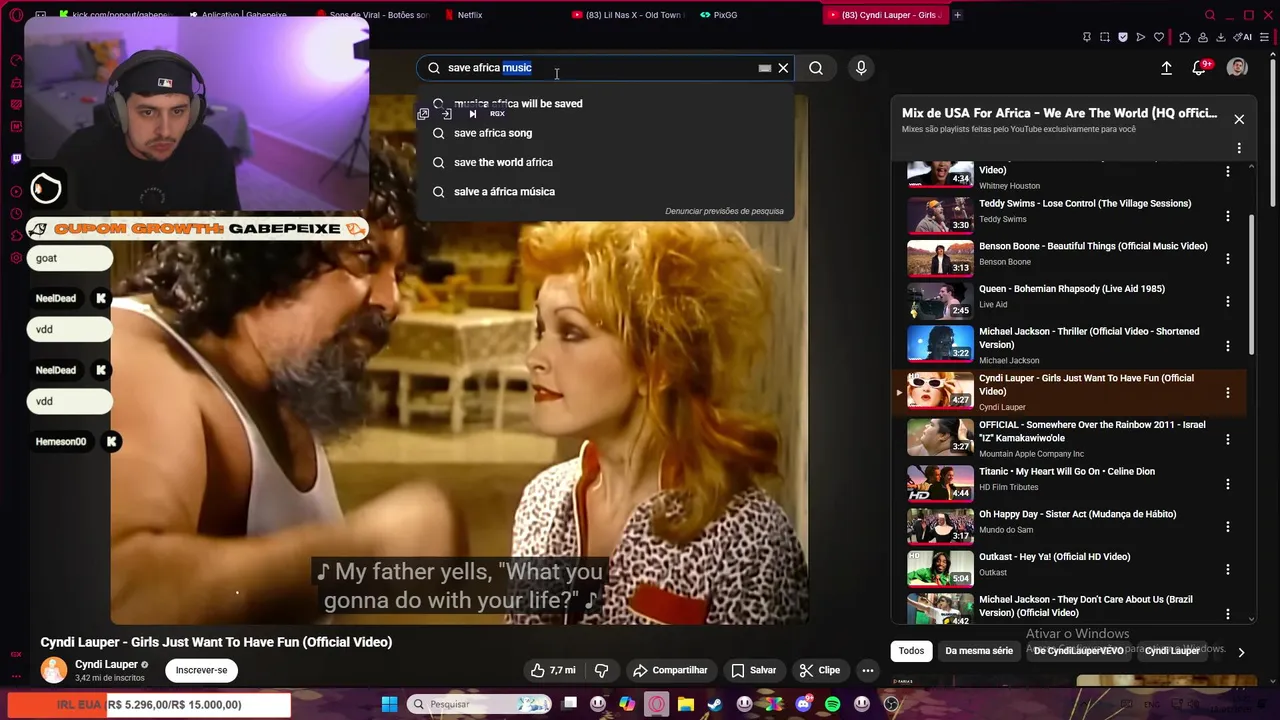
Task: Open the Cyndi Lauper channel name
Action: point(106,664)
